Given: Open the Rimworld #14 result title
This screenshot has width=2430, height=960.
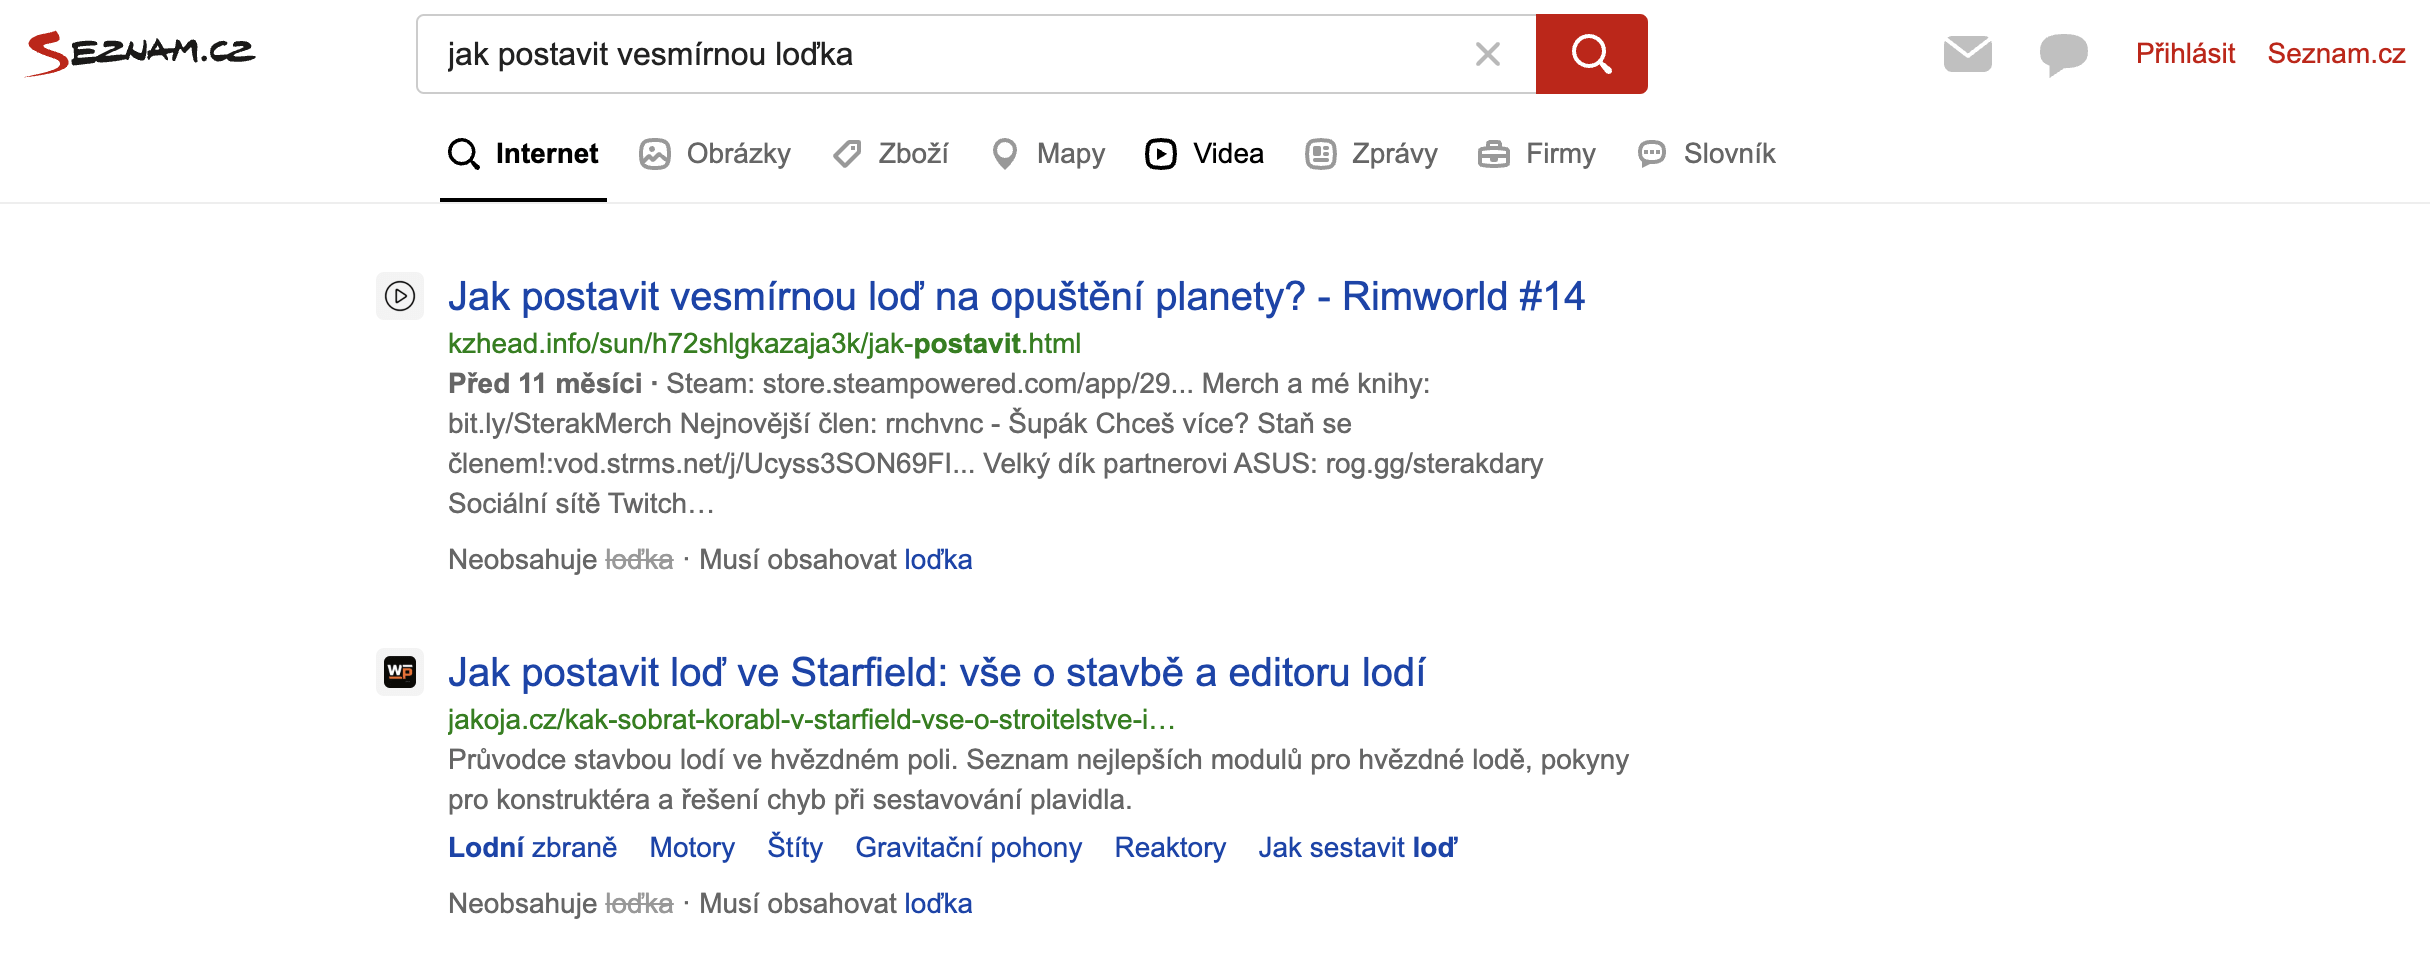Looking at the screenshot, I should tap(1016, 296).
